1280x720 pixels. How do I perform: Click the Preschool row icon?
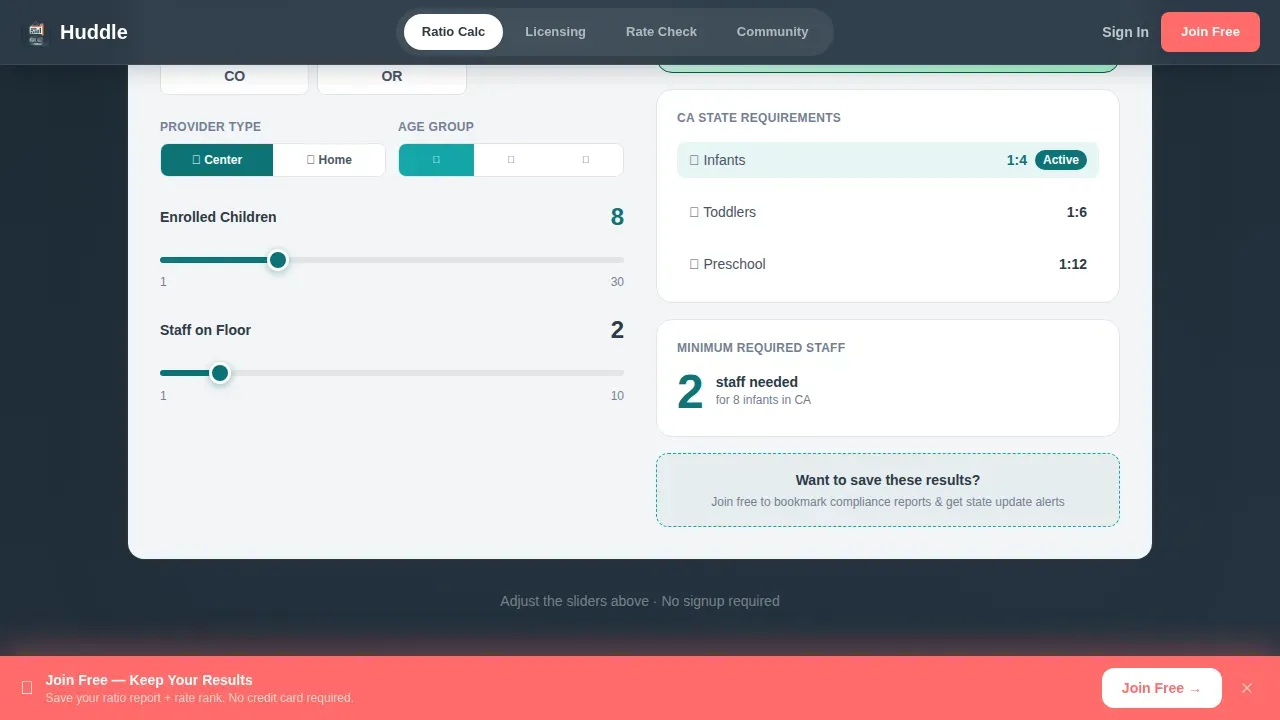694,264
